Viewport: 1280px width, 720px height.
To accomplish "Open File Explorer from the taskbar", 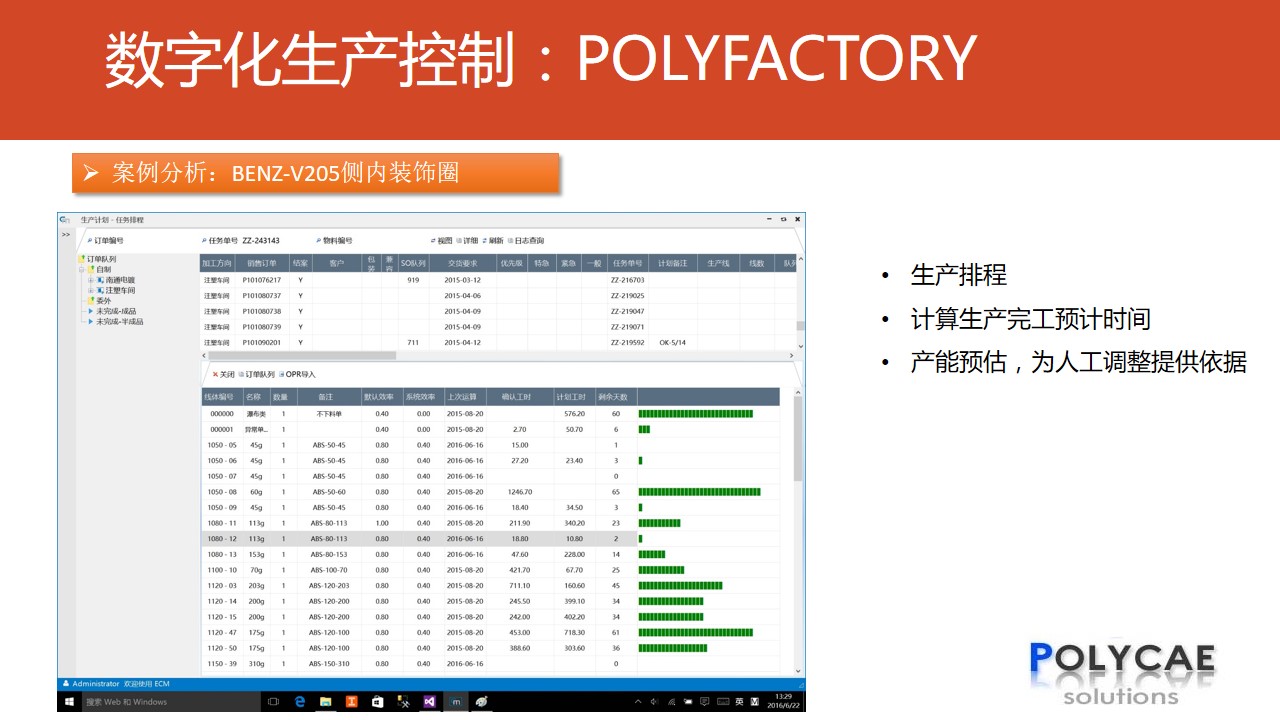I will 326,702.
